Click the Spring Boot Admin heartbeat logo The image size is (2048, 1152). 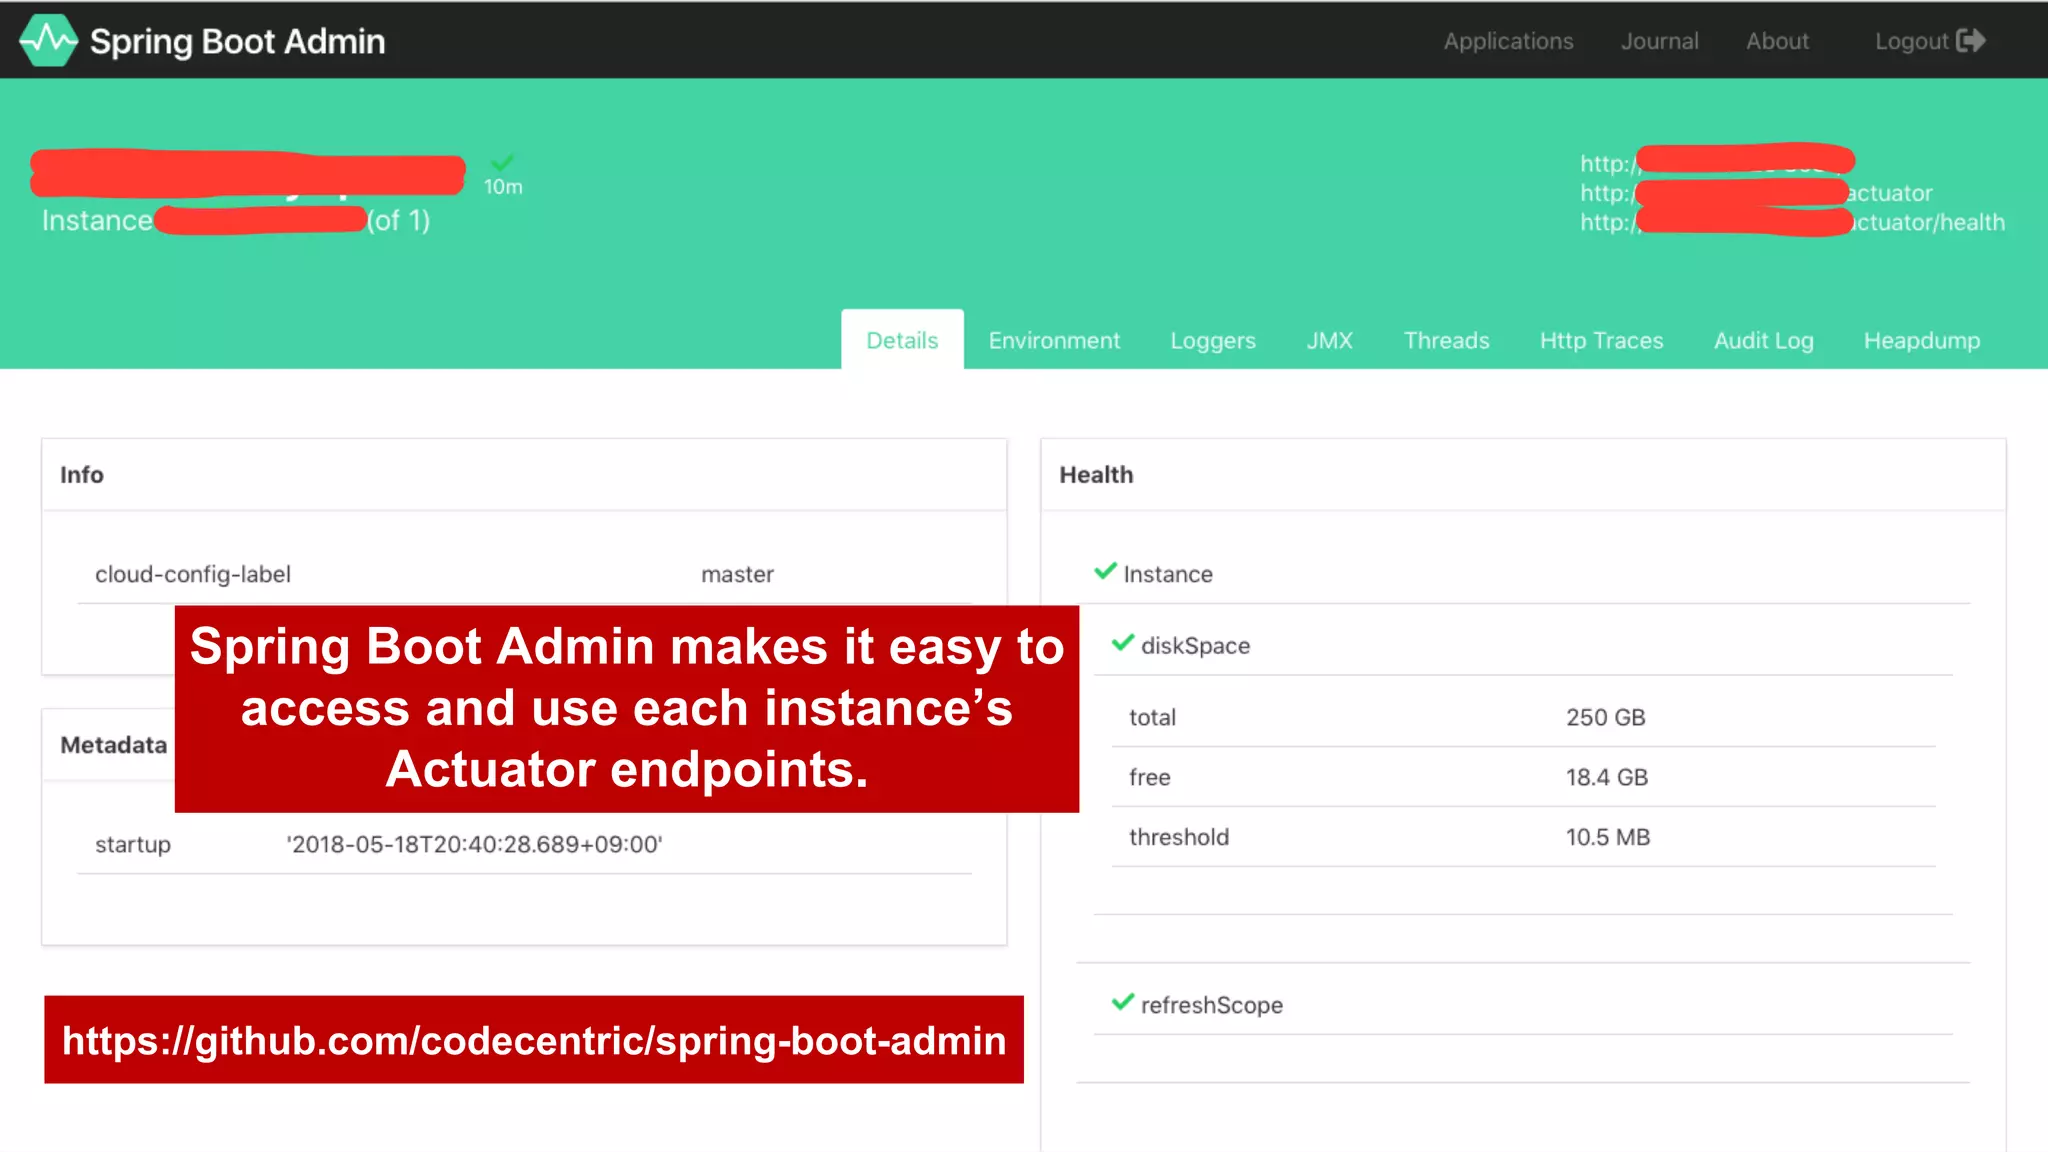pyautogui.click(x=48, y=41)
